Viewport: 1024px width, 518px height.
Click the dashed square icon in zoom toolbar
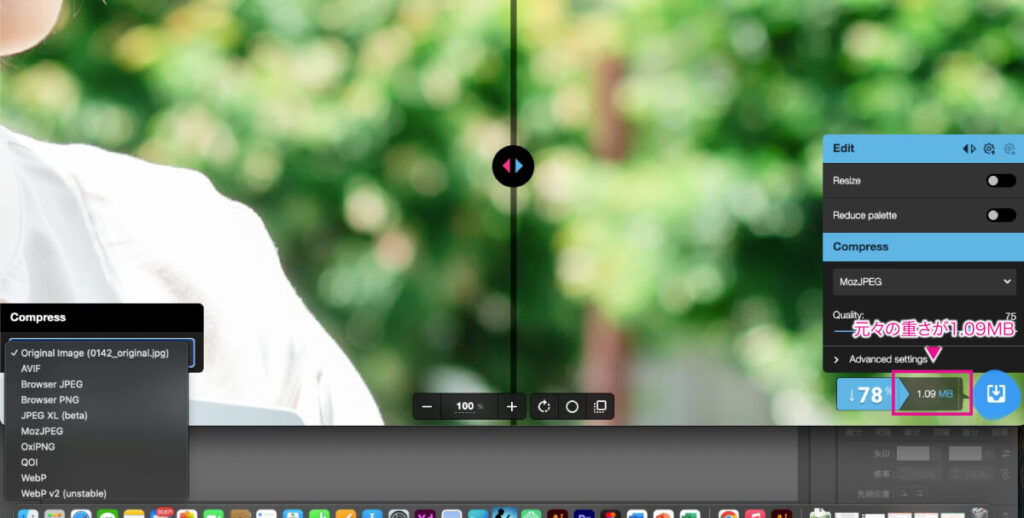(x=600, y=406)
